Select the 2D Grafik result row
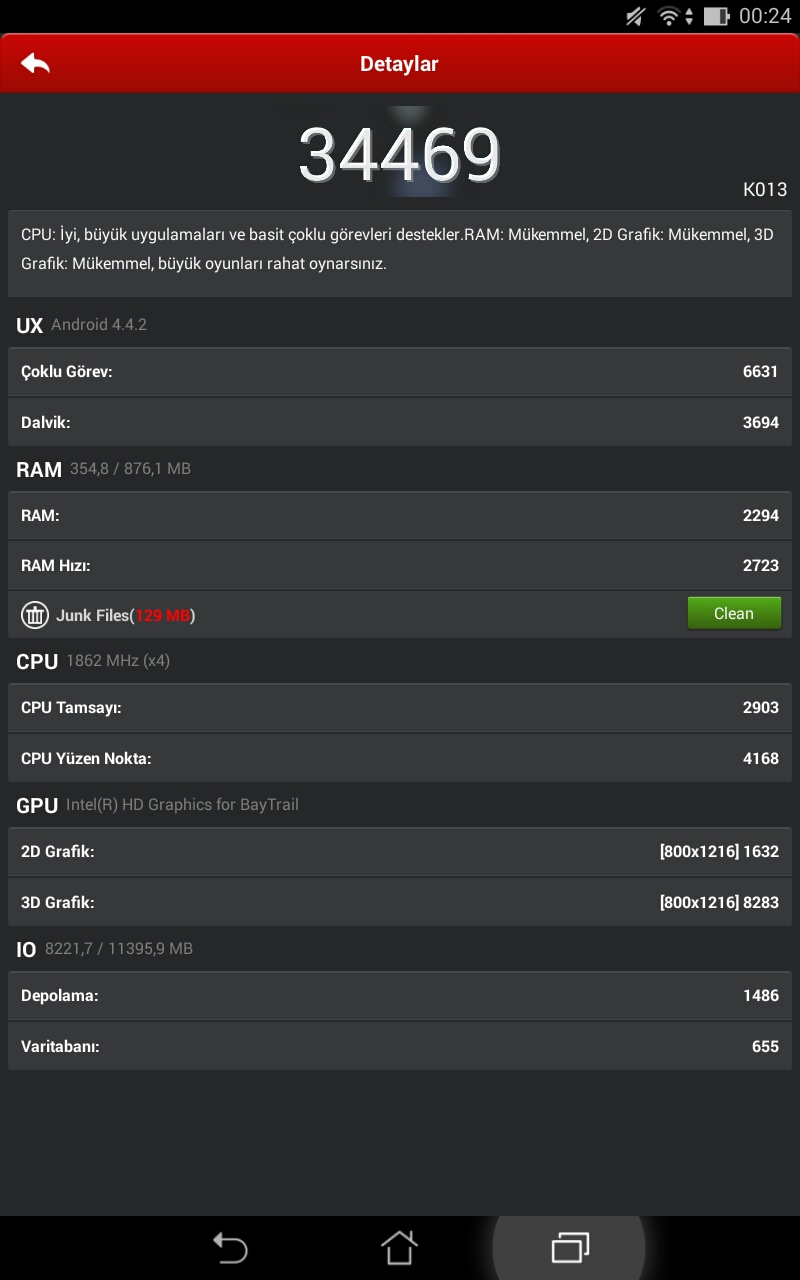 point(400,852)
